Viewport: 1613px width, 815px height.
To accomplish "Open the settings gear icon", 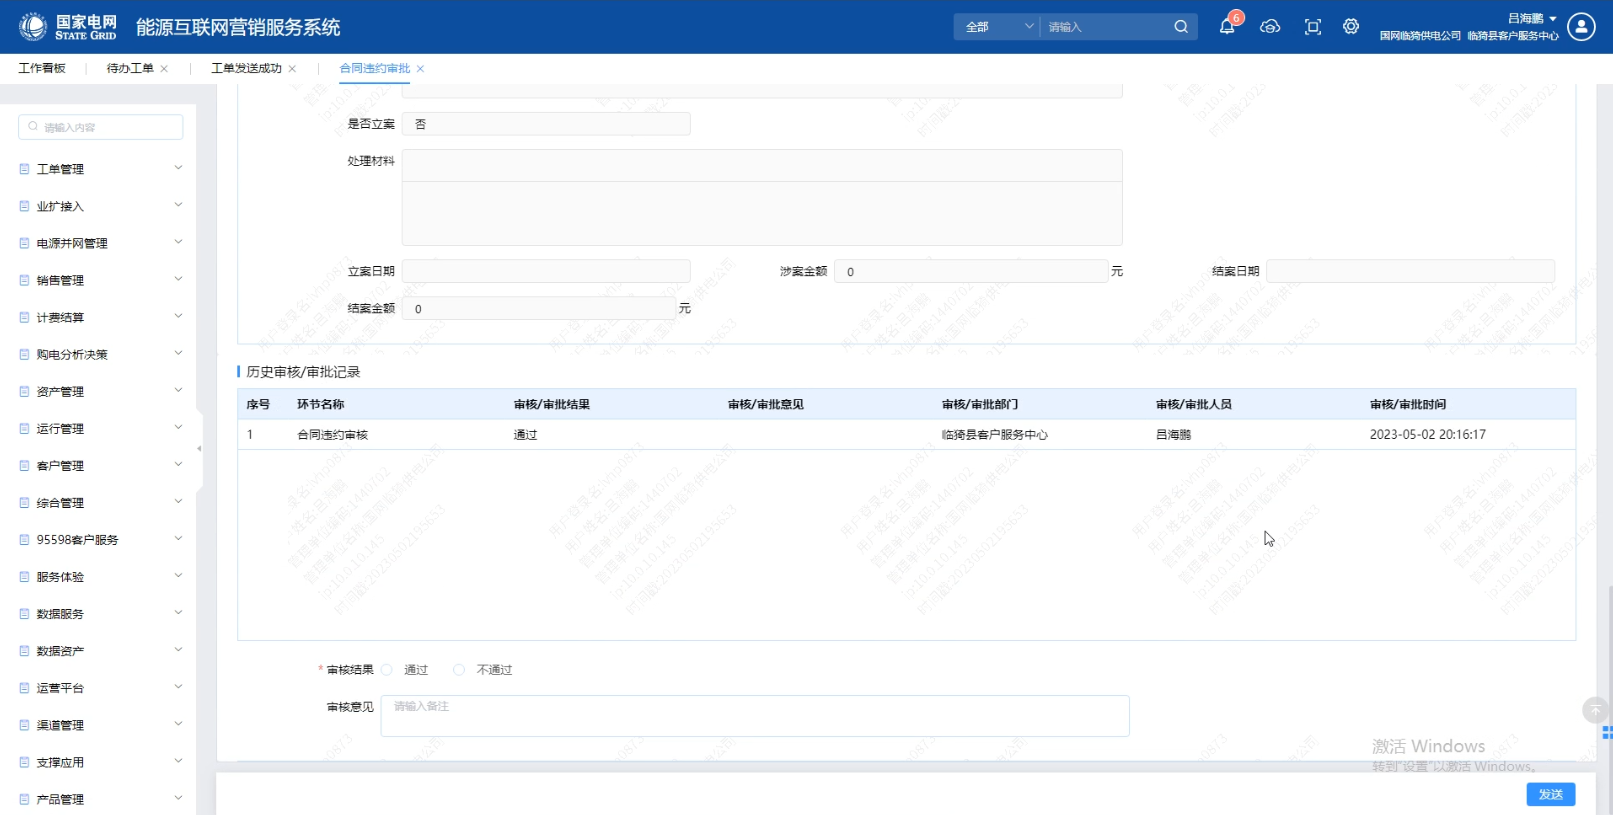I will coord(1351,27).
